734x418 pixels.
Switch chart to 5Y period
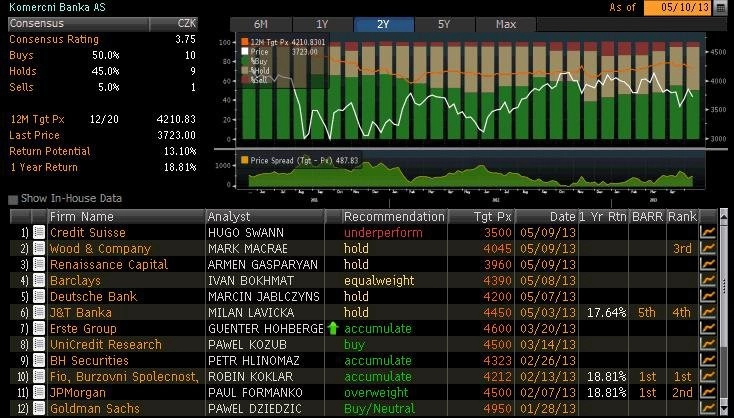444,24
